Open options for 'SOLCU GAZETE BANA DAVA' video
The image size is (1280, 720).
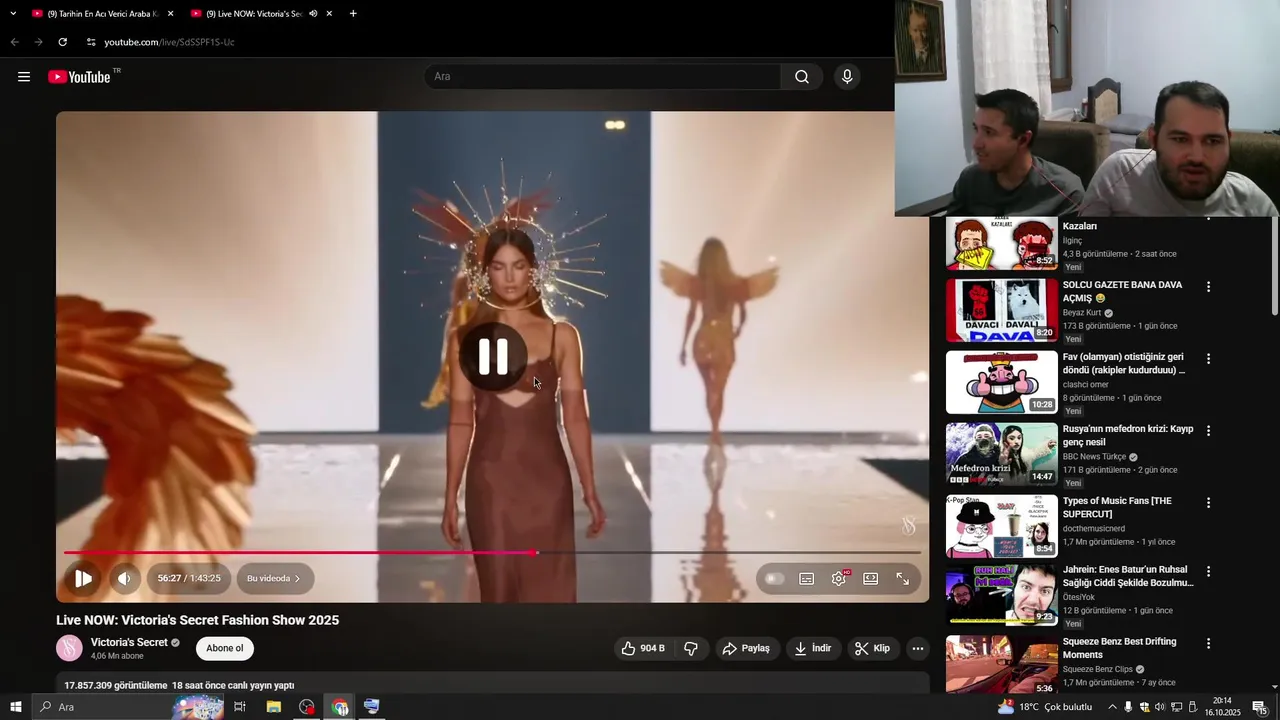tap(1208, 287)
